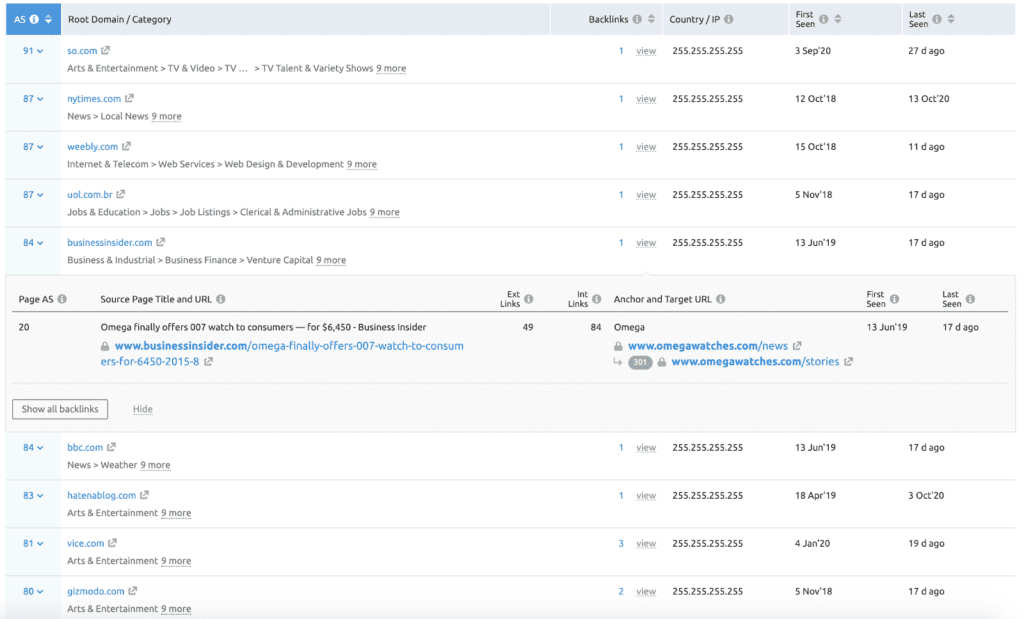
Task: Sort by Last Seen column arrows
Action: tap(952, 19)
